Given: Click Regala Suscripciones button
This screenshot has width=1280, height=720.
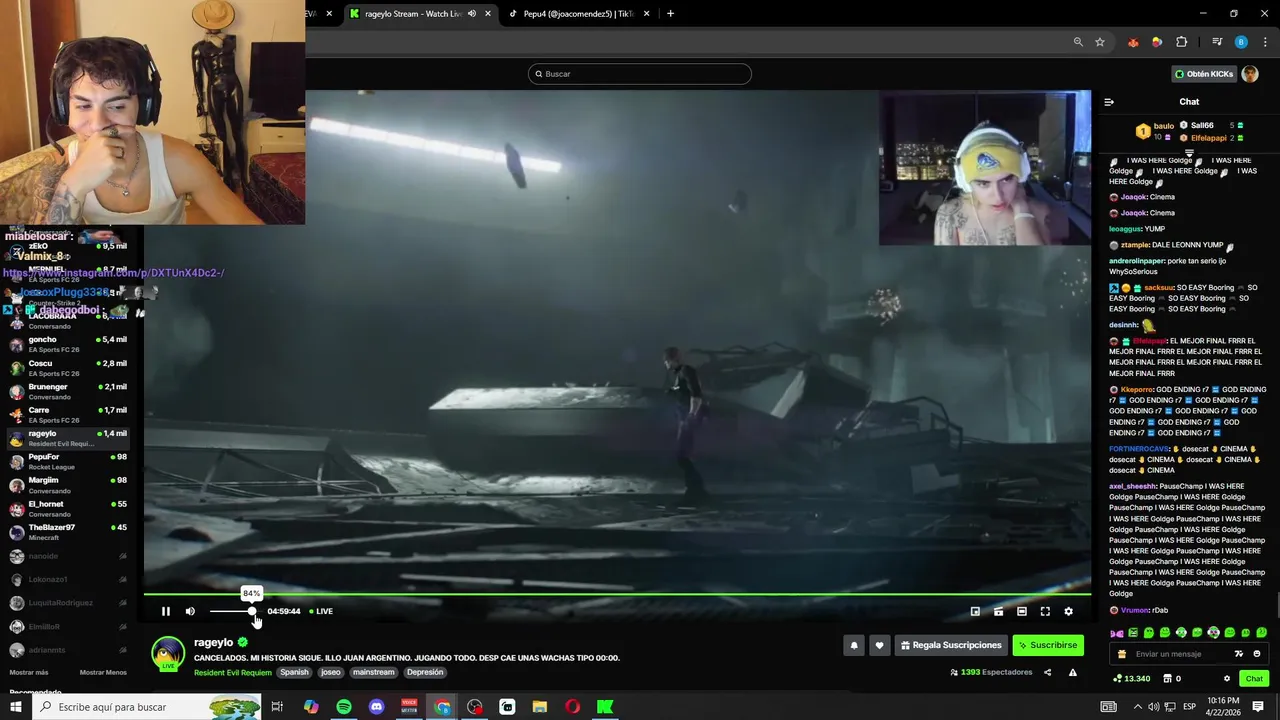Looking at the screenshot, I should [951, 645].
